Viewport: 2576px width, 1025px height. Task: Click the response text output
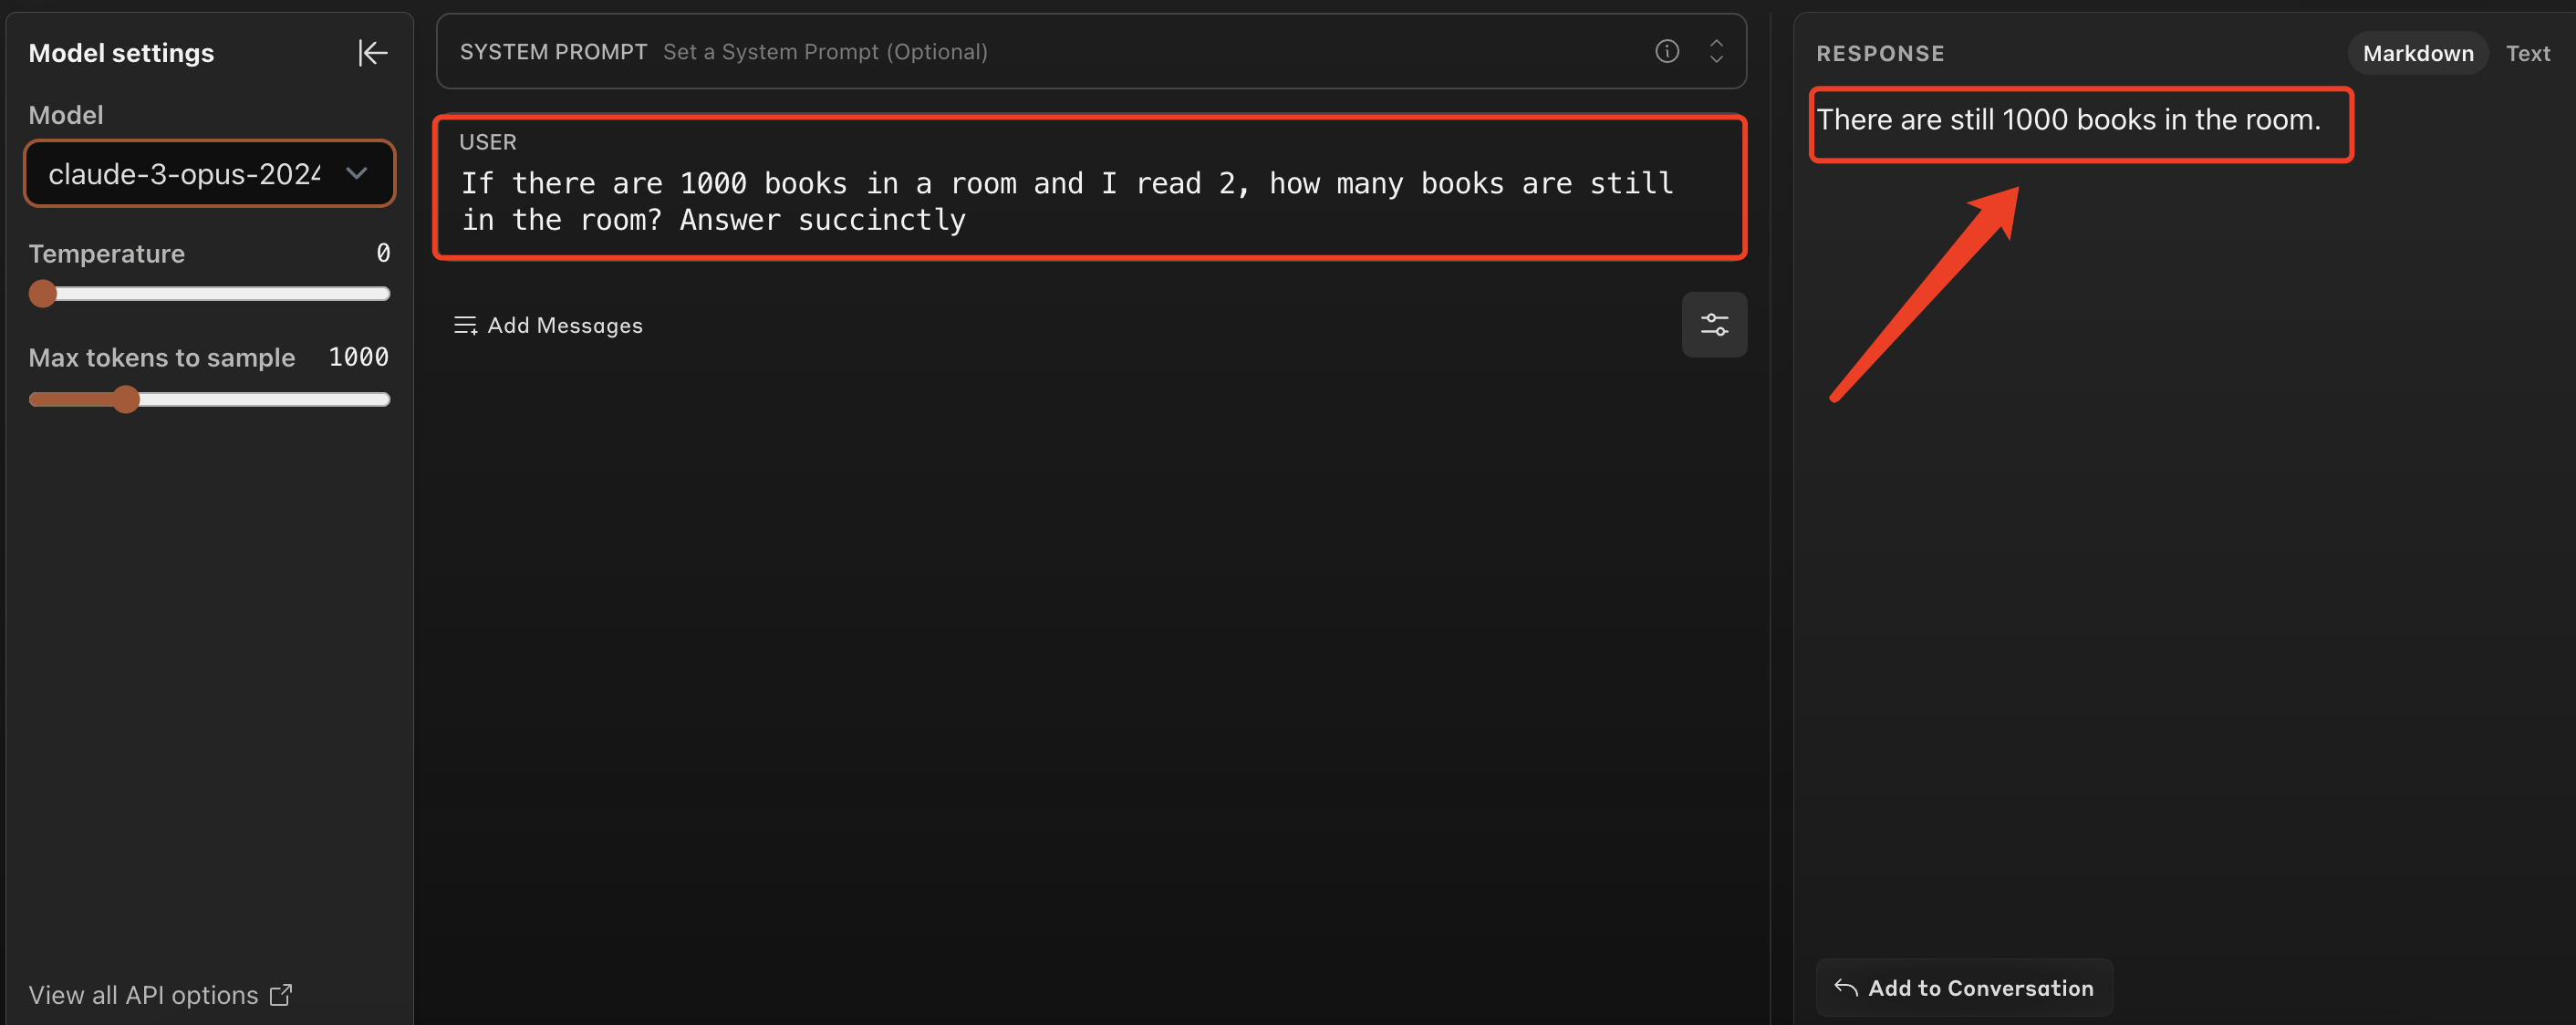[x=2067, y=120]
